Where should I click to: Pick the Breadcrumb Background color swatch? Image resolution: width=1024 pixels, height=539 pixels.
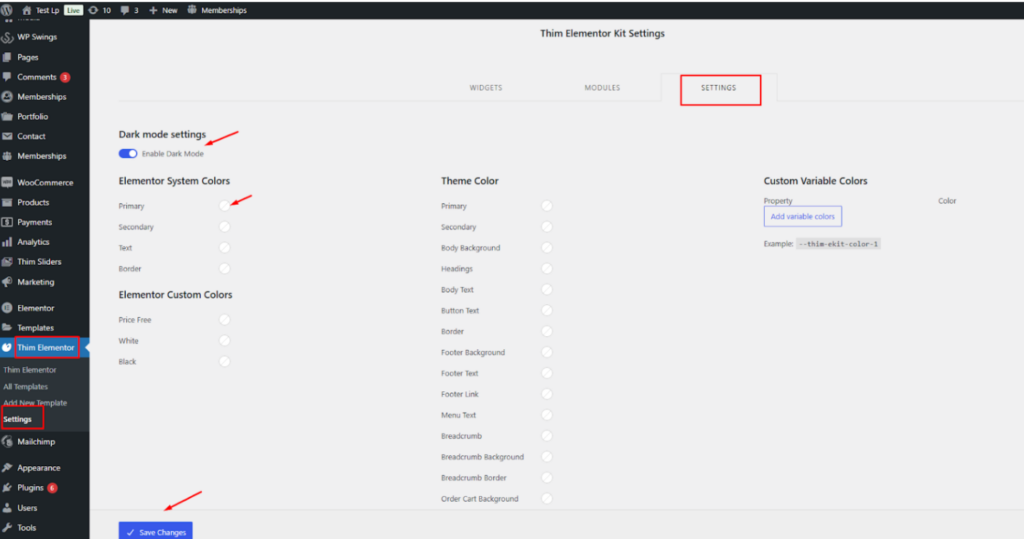(x=547, y=457)
